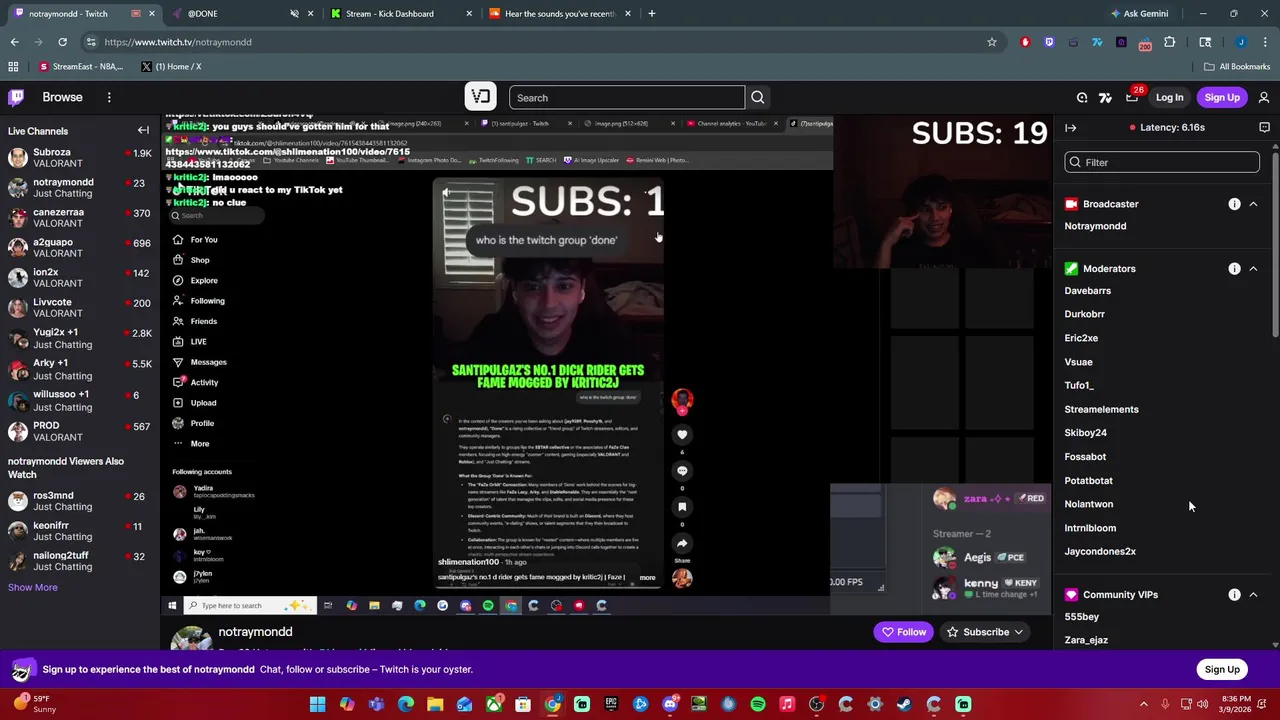
Task: Show info for Community VIPs section
Action: (x=1234, y=595)
